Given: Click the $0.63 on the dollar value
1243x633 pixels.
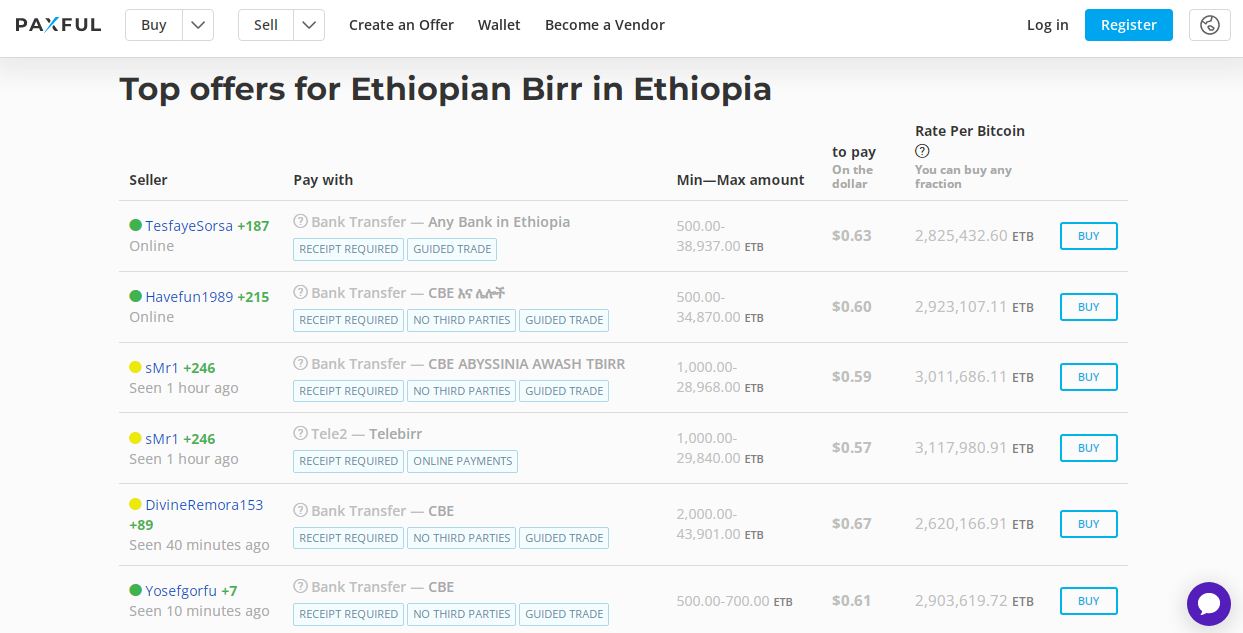Looking at the screenshot, I should [852, 236].
